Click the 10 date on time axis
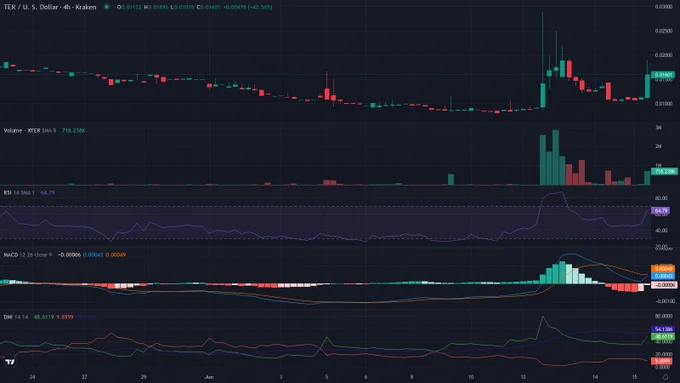680x383 pixels. (x=471, y=377)
